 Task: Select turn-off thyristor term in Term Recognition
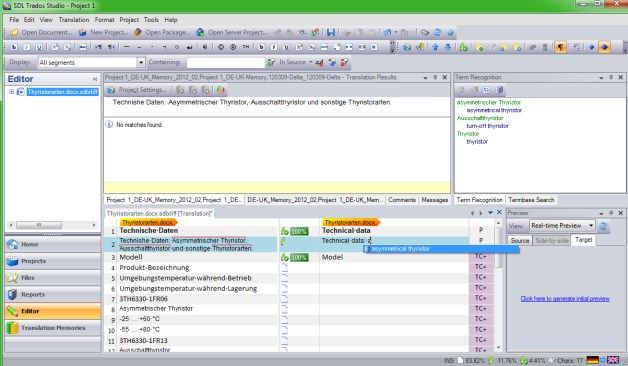tap(487, 126)
